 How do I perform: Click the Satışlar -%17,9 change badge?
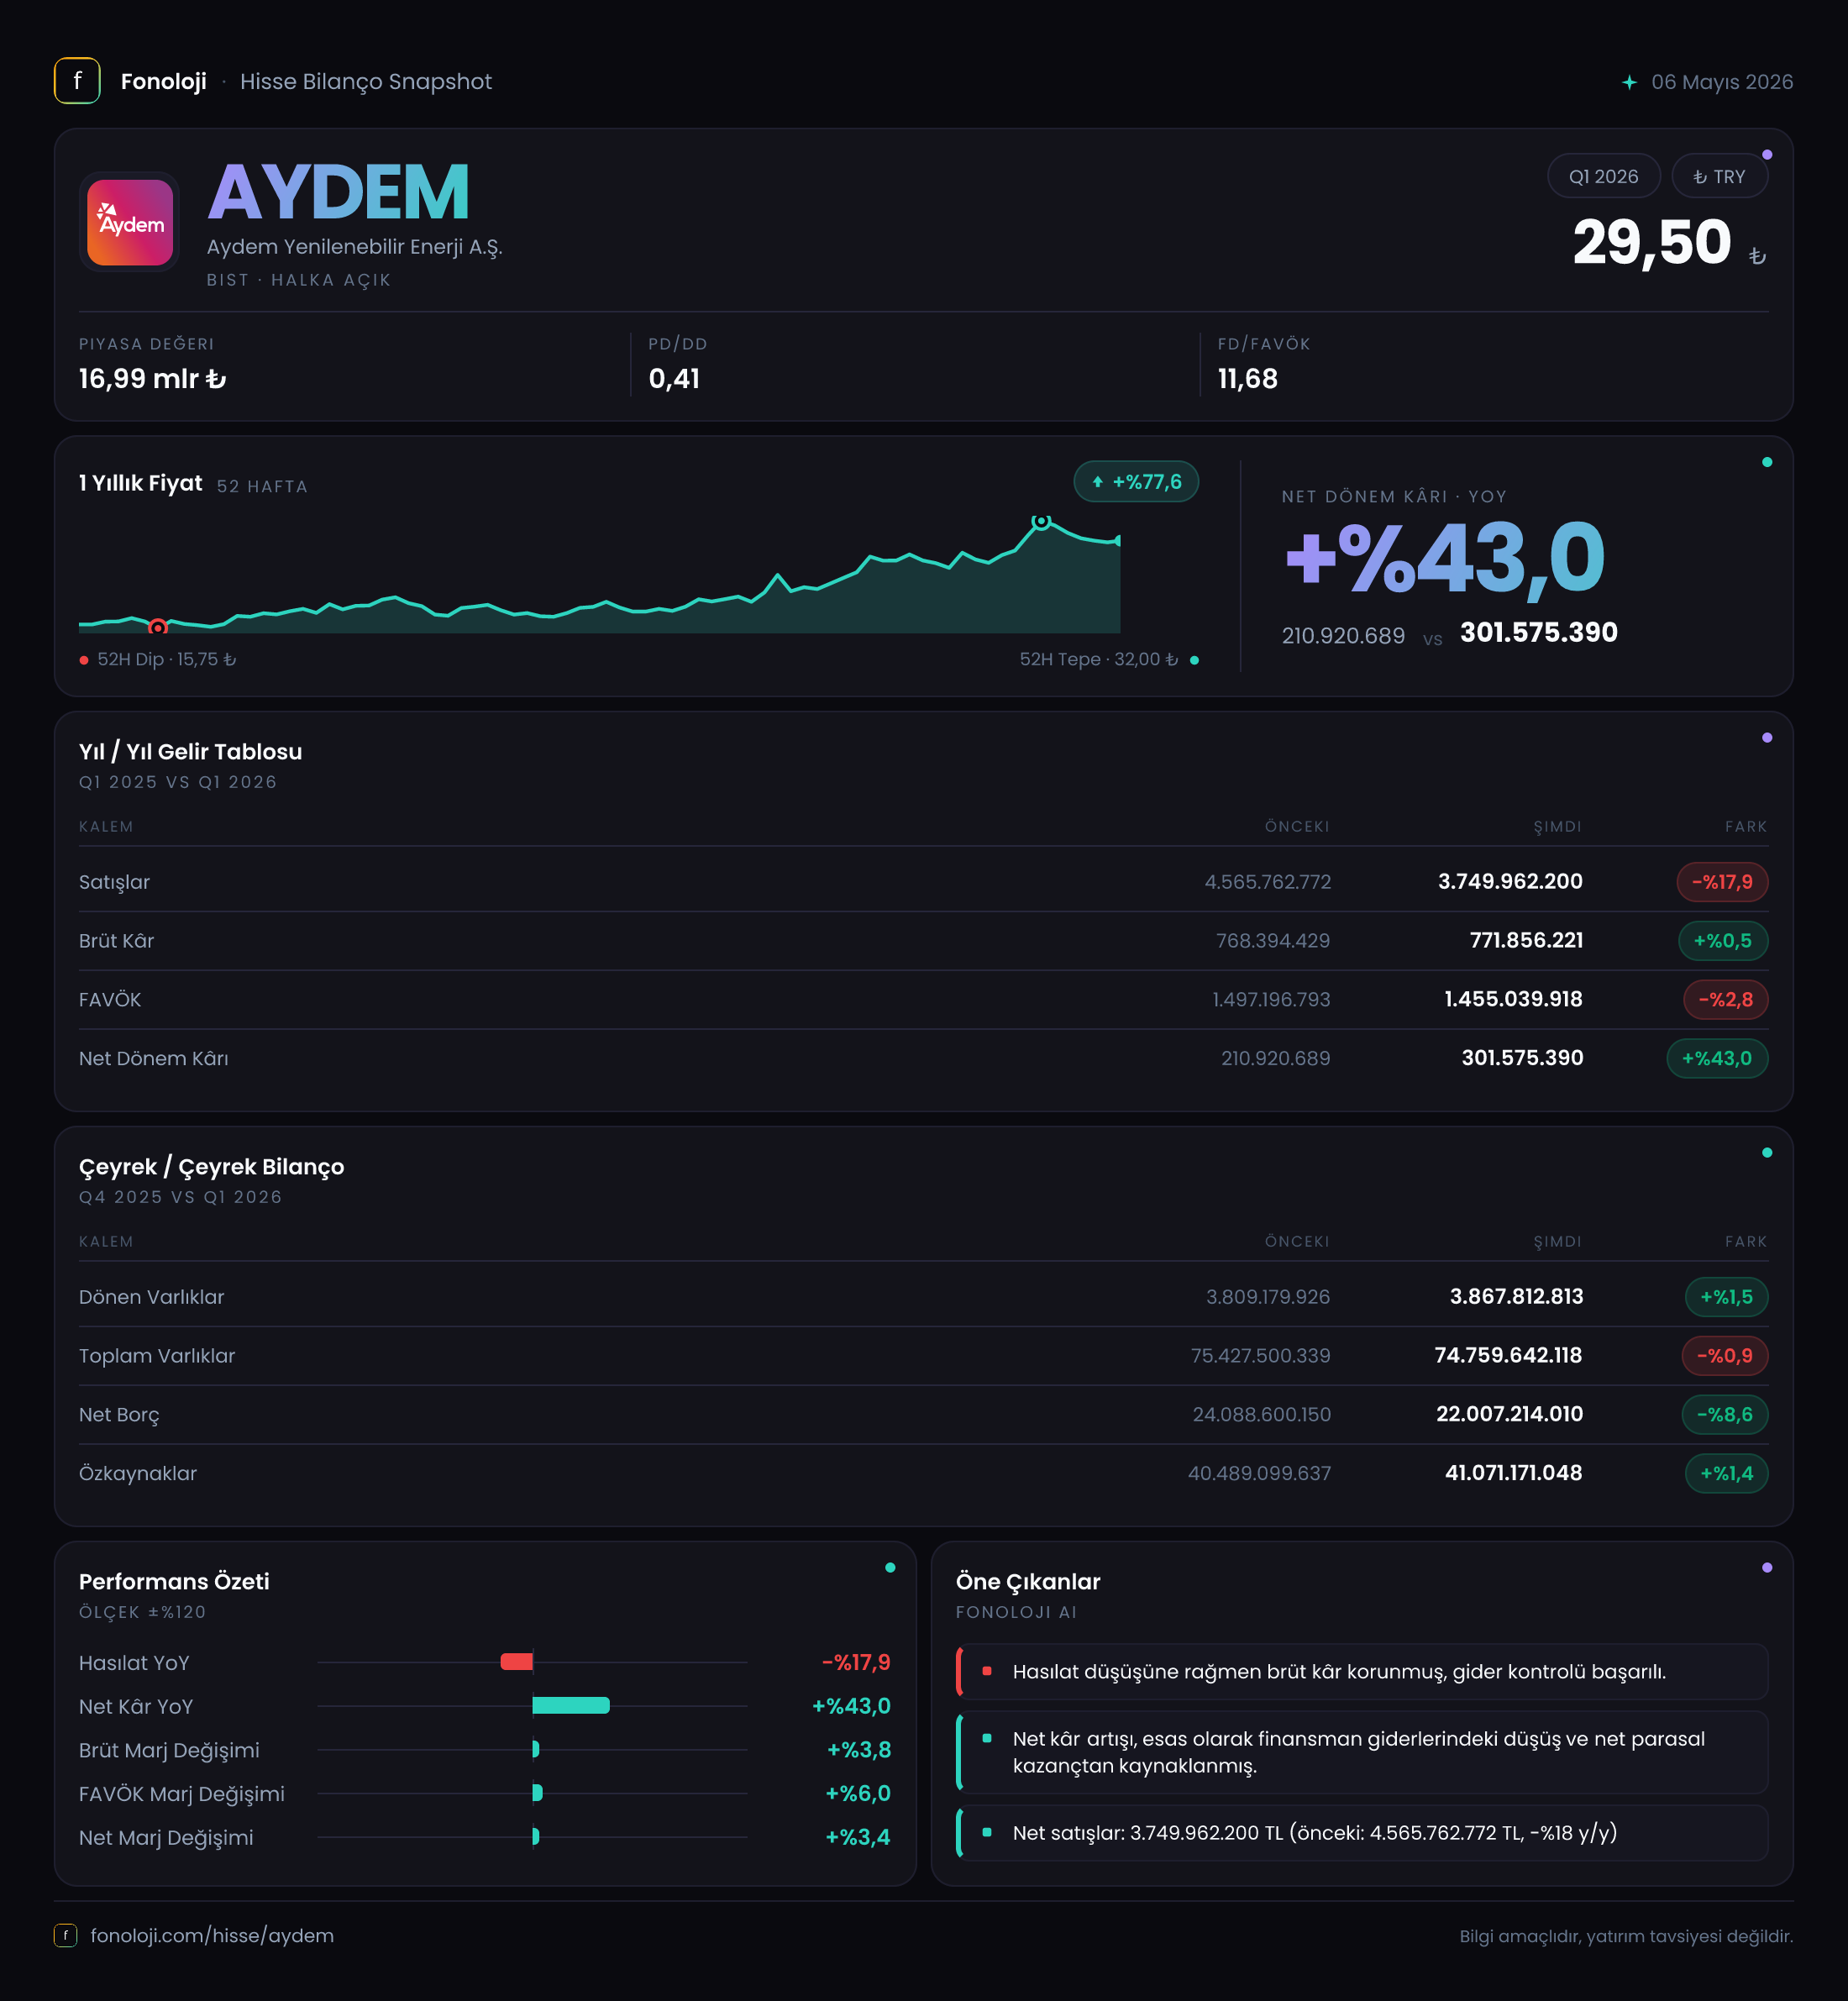point(1722,882)
